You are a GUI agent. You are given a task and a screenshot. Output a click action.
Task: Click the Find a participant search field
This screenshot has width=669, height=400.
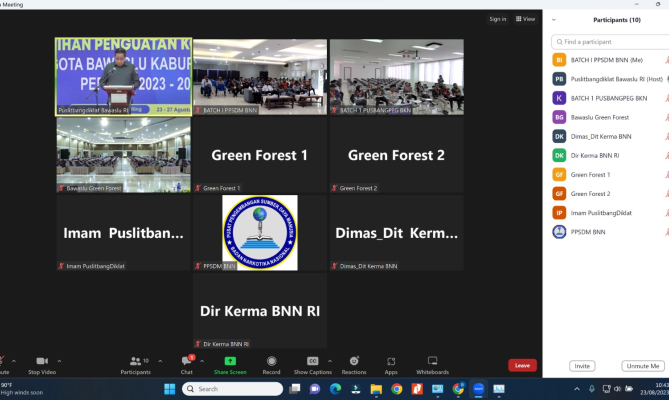610,42
